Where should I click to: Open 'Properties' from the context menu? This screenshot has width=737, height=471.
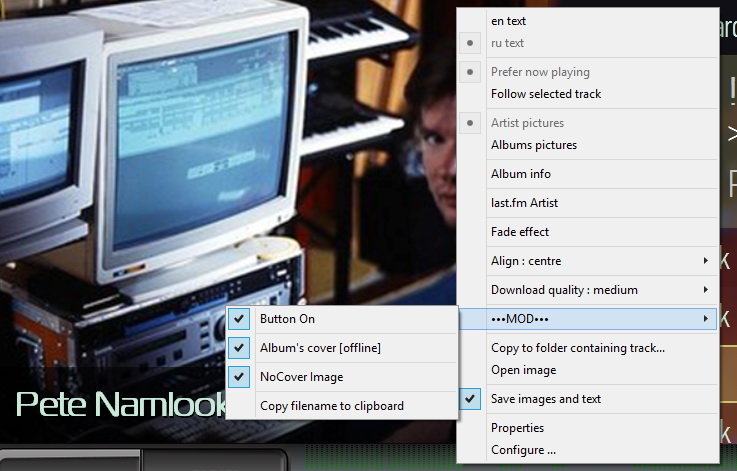(x=588, y=428)
